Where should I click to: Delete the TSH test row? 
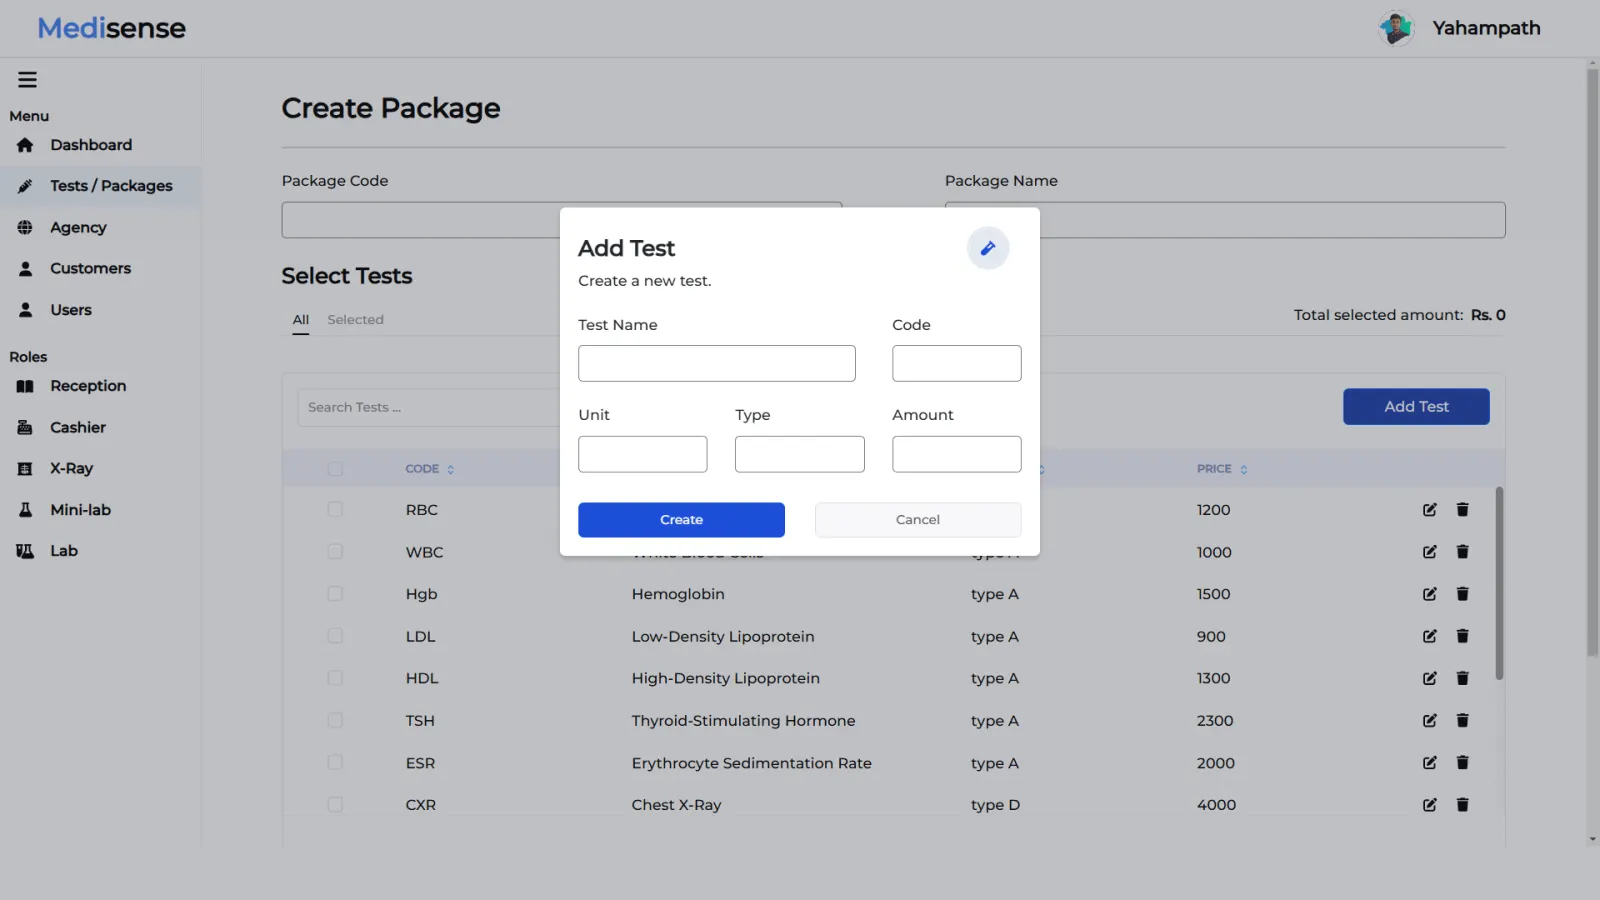pos(1462,720)
